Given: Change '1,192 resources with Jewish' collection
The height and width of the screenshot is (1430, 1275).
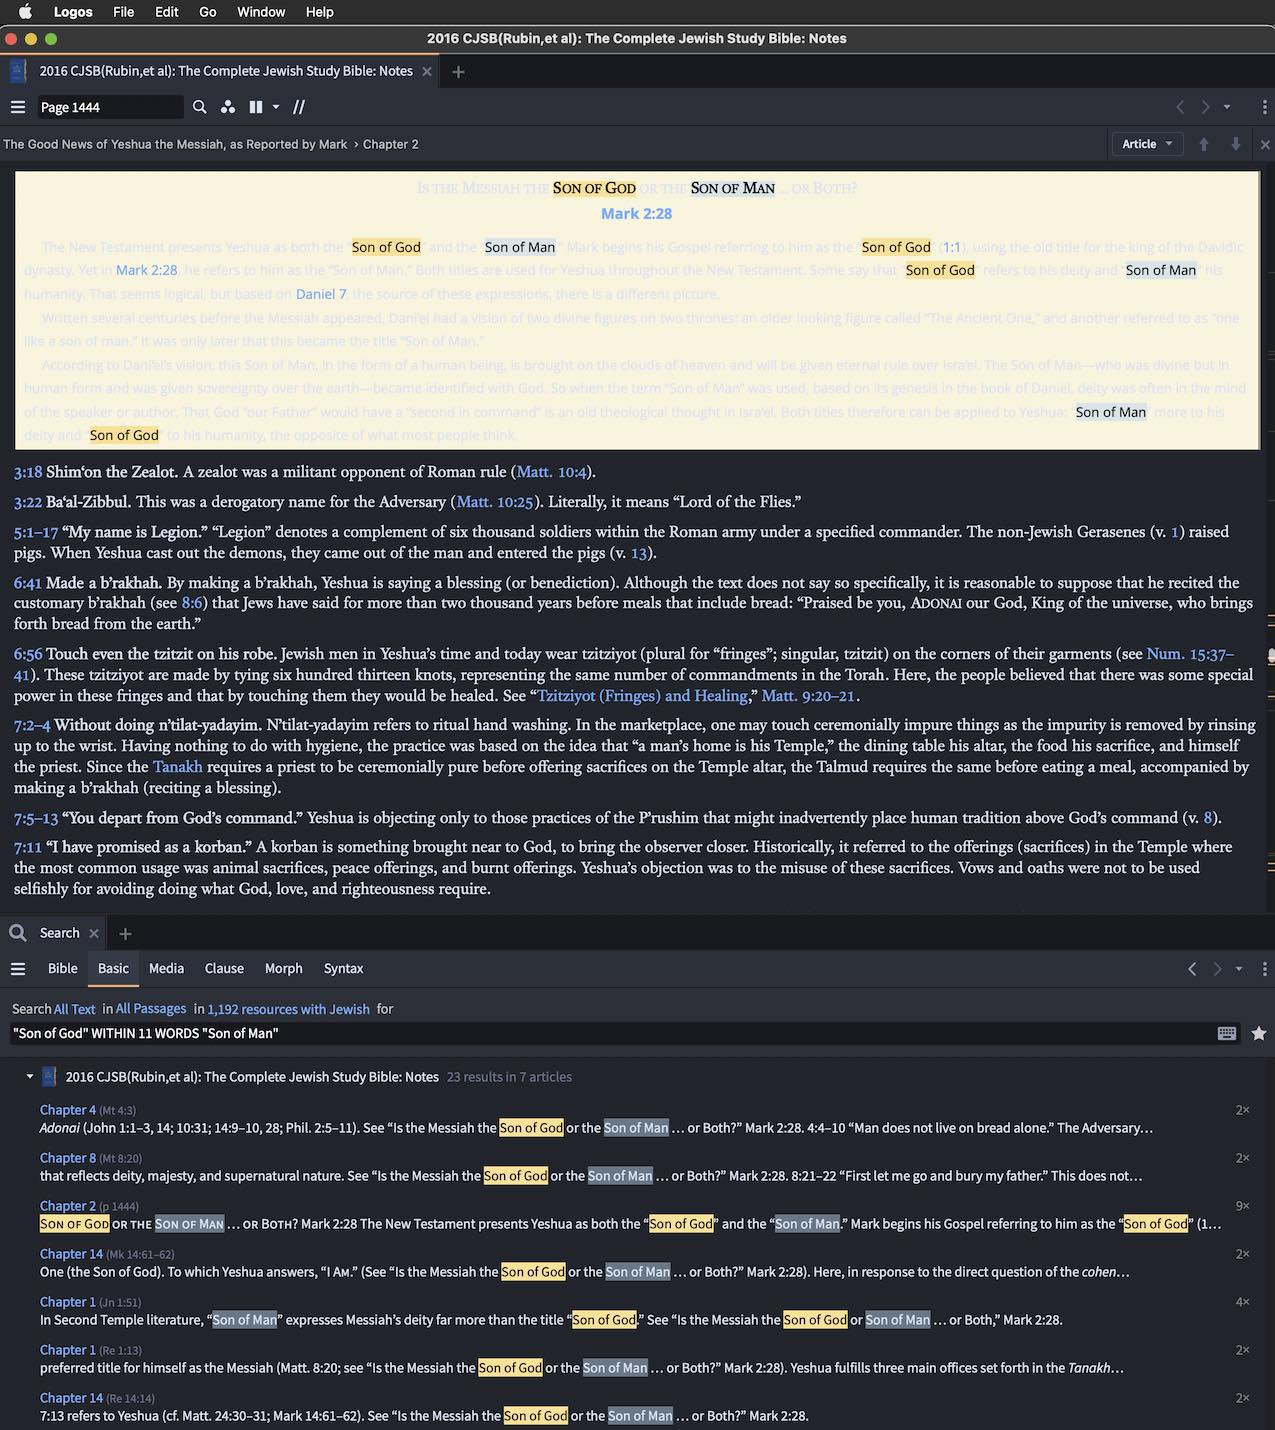Looking at the screenshot, I should [288, 1009].
